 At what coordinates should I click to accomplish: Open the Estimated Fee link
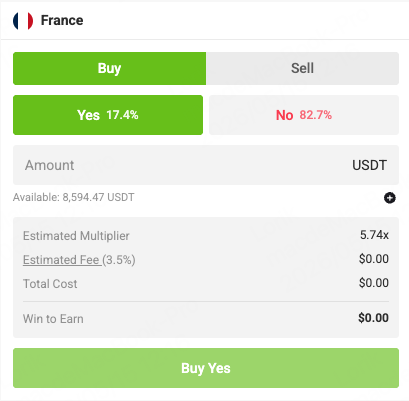point(62,260)
